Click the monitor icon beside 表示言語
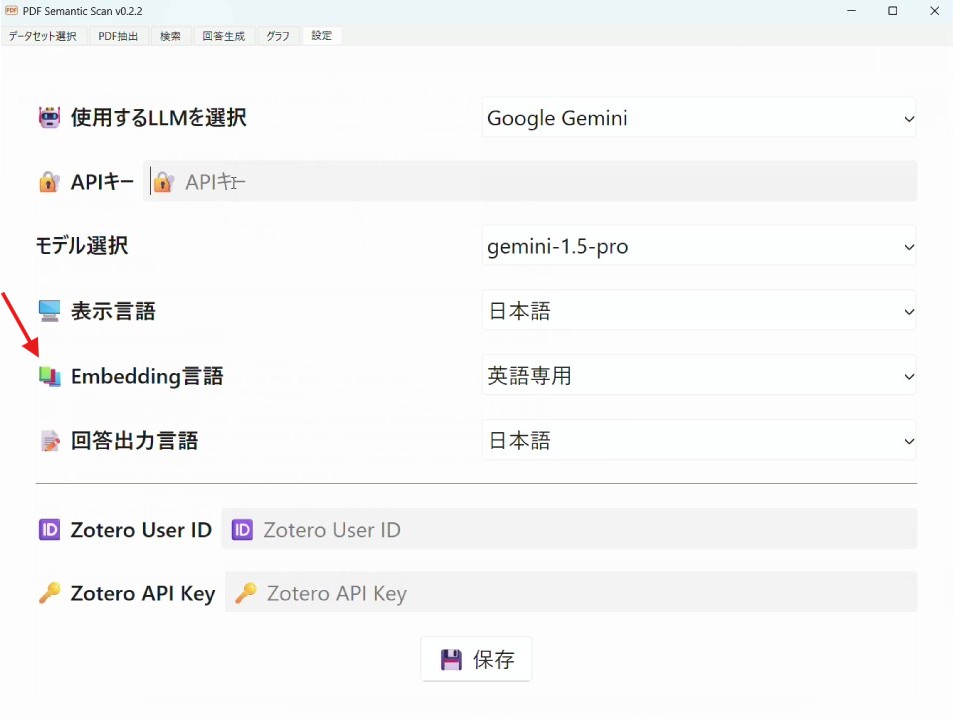The image size is (953, 720). 49,311
